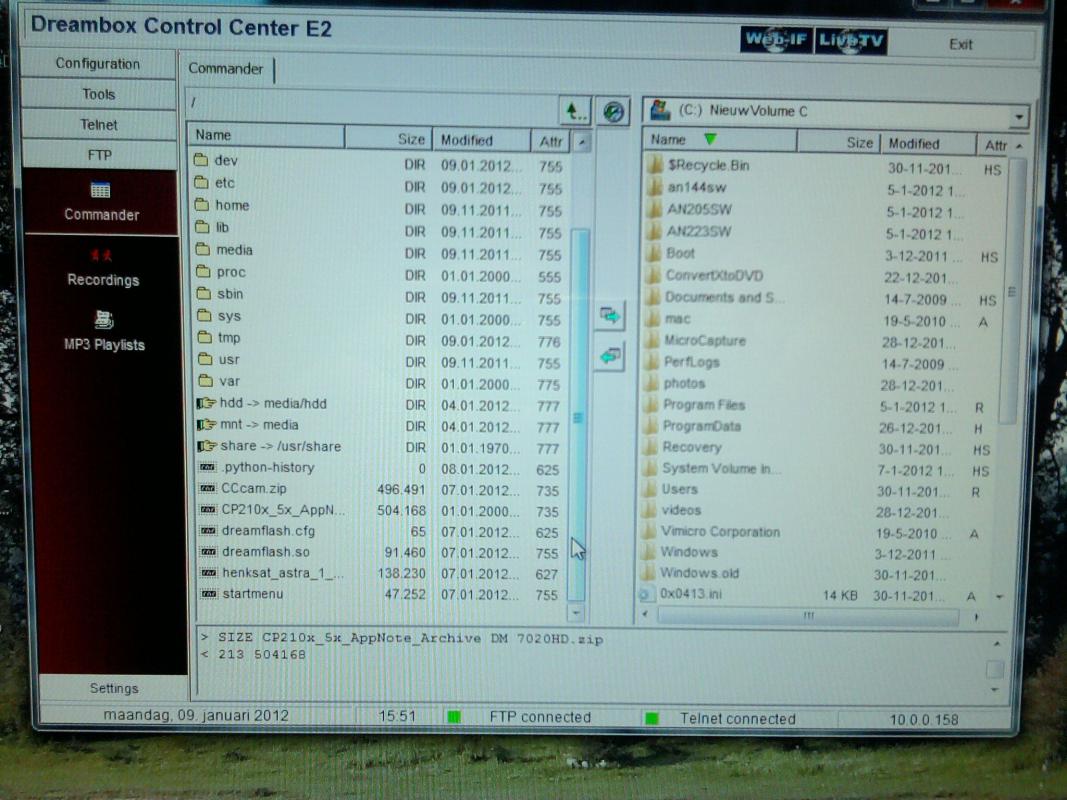Select the var folder icon
The height and width of the screenshot is (800, 1067).
206,380
